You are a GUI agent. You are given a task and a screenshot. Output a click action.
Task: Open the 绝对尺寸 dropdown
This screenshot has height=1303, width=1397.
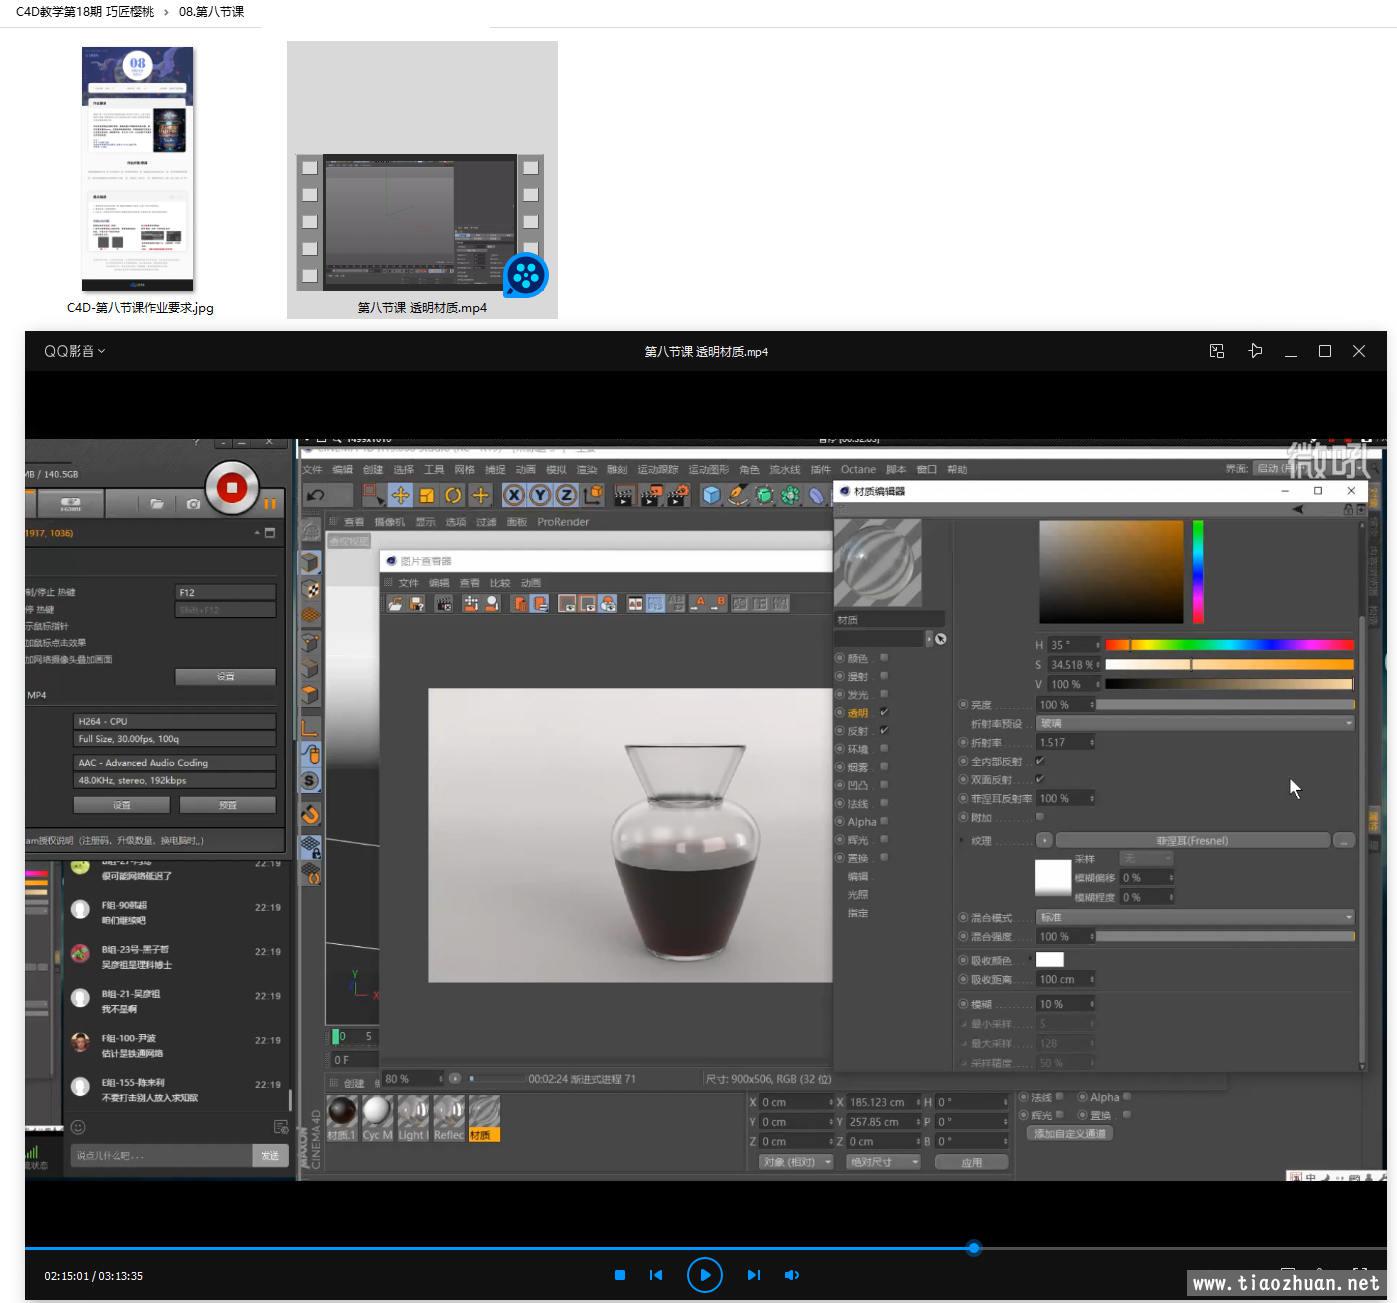[x=883, y=1162]
